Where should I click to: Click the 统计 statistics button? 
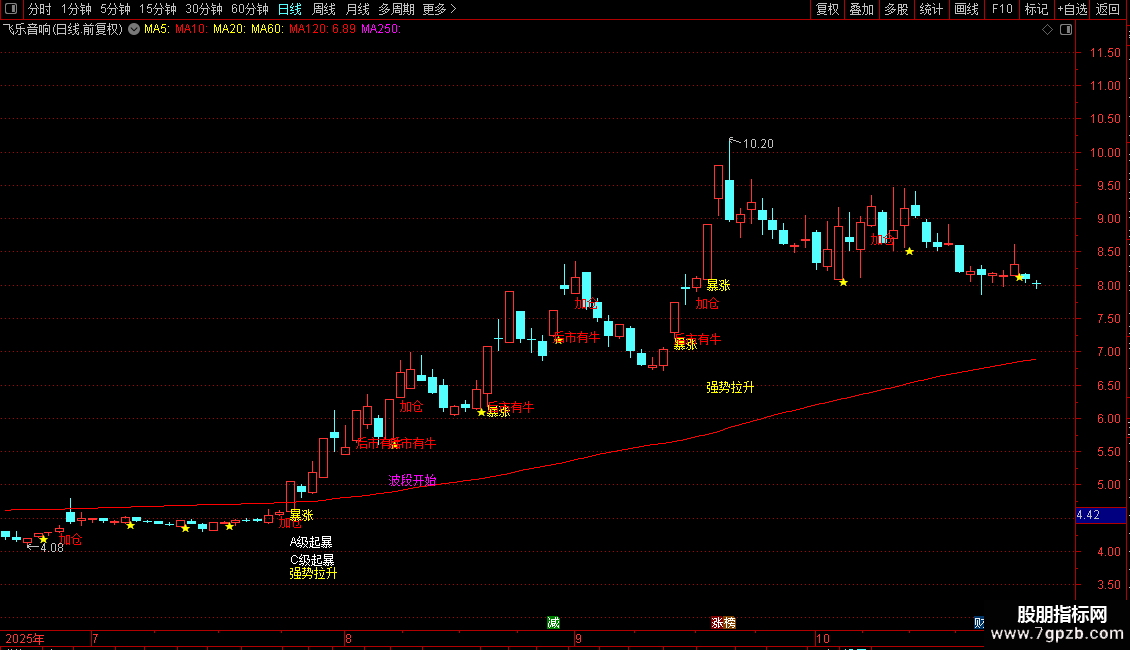(930, 9)
